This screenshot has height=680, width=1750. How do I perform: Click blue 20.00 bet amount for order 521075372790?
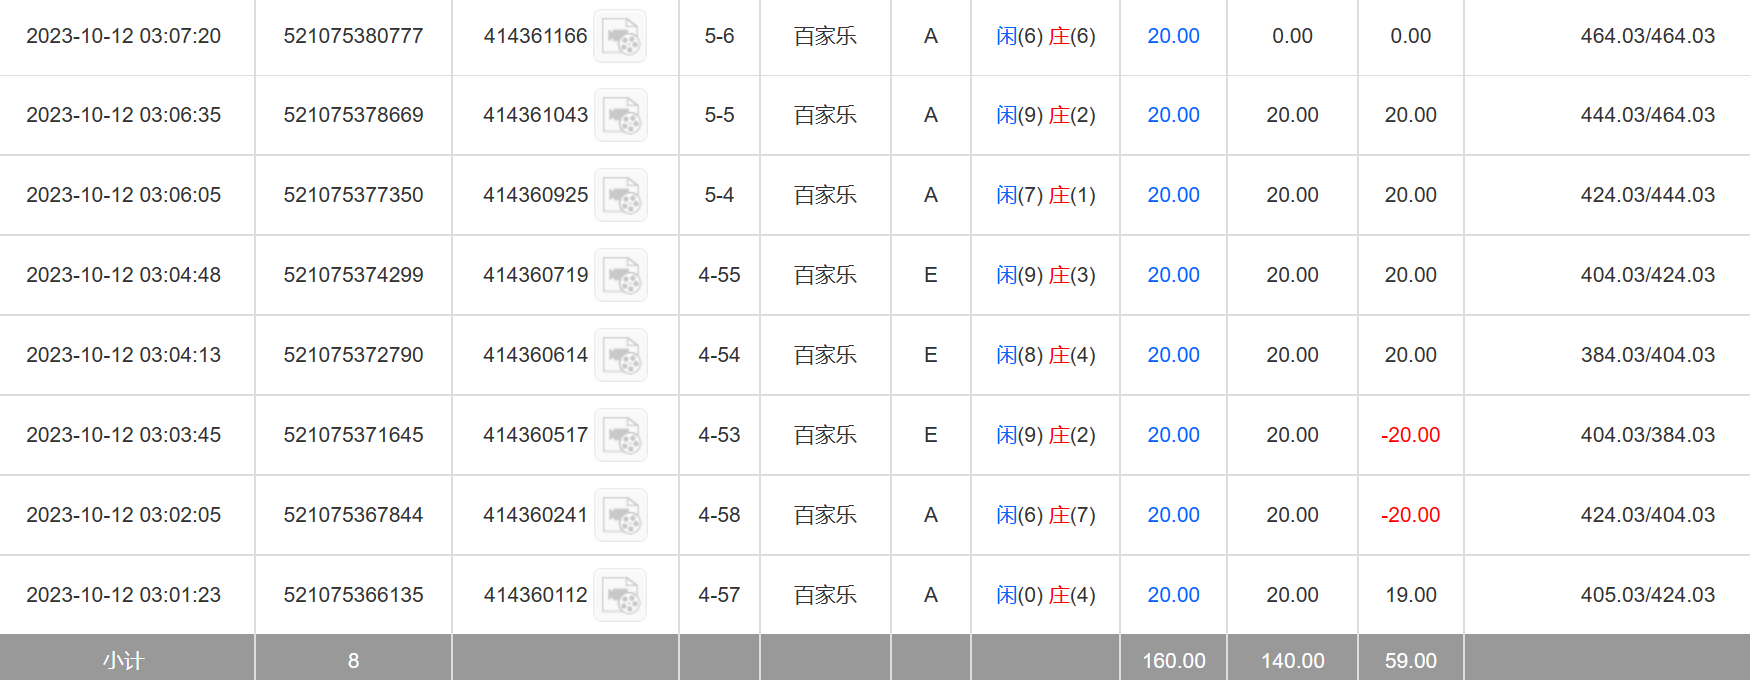[x=1173, y=355]
